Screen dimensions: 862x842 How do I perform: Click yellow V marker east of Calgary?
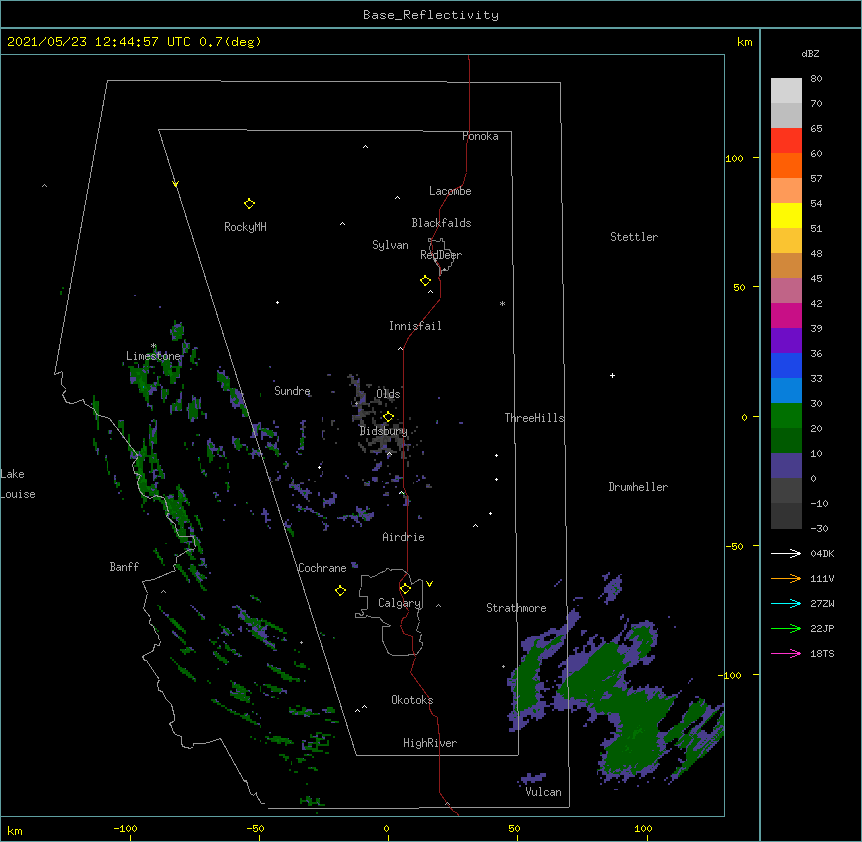coord(429,584)
